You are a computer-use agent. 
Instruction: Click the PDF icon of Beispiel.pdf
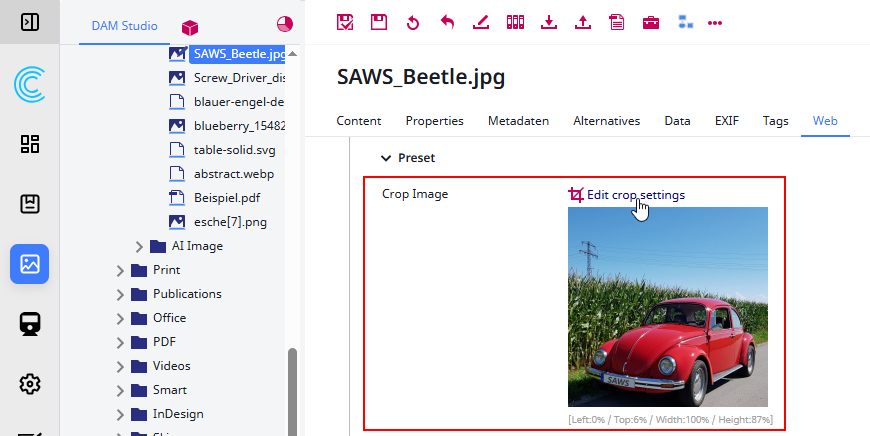[177, 197]
